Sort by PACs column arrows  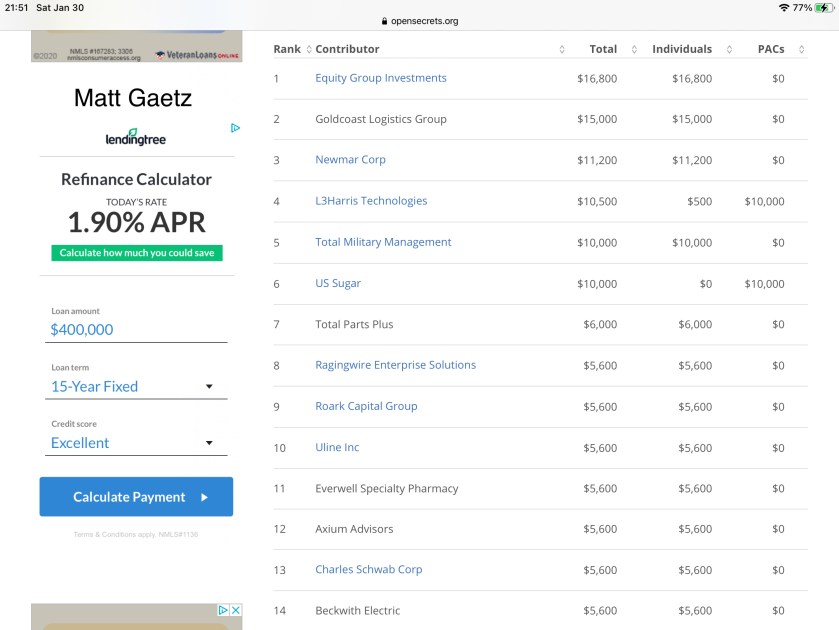pyautogui.click(x=803, y=49)
